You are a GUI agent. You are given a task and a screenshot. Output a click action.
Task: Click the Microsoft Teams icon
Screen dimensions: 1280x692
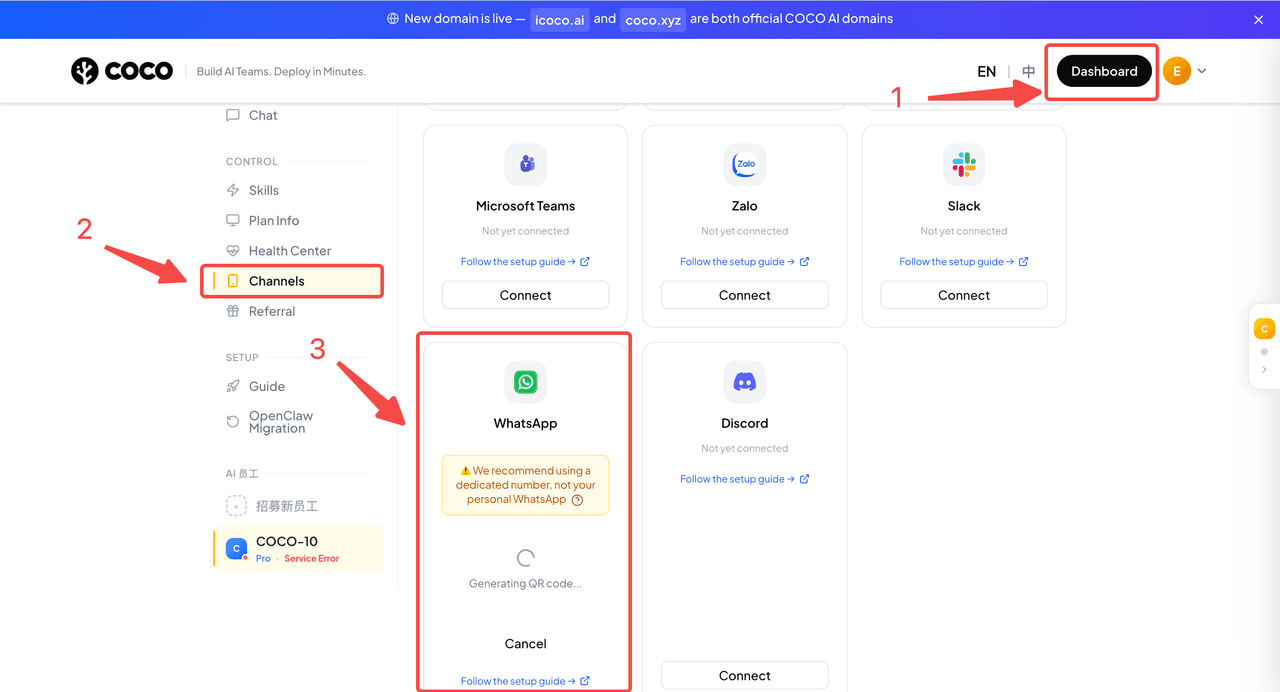[x=525, y=164]
